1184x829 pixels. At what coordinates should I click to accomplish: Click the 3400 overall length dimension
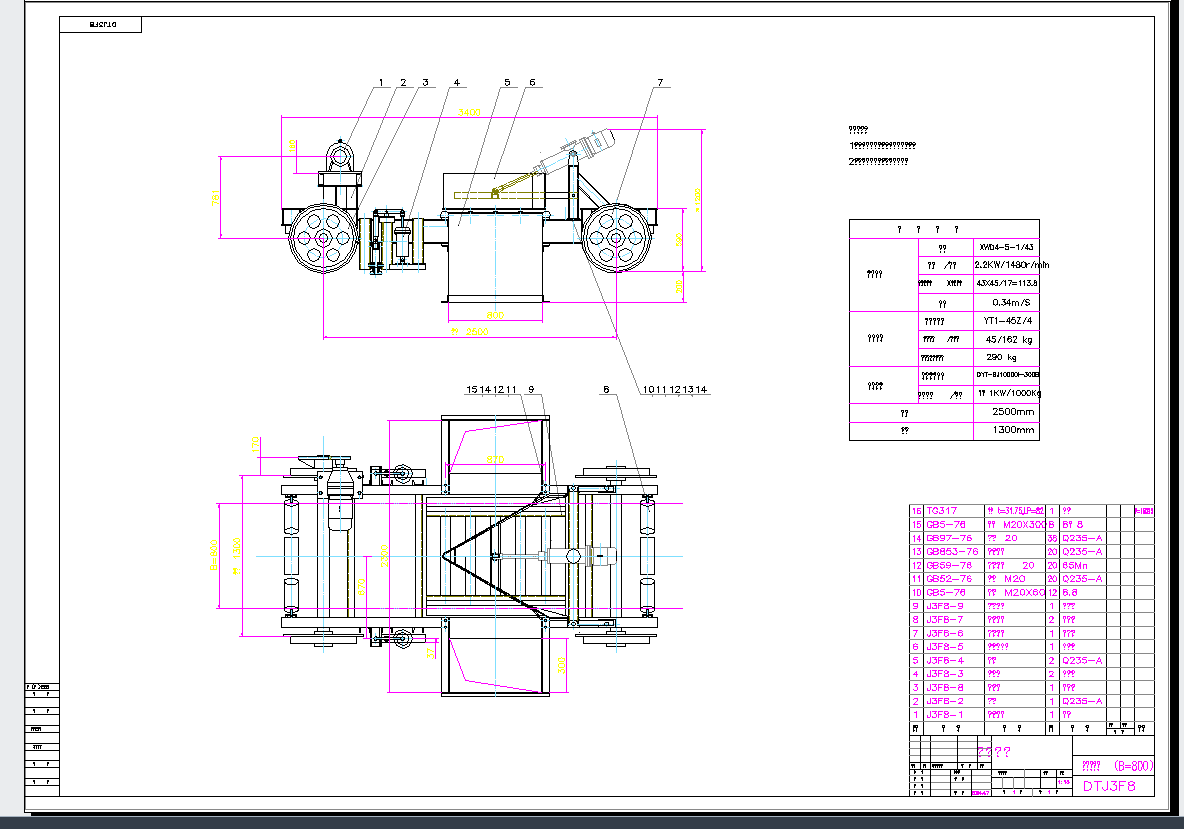[468, 113]
